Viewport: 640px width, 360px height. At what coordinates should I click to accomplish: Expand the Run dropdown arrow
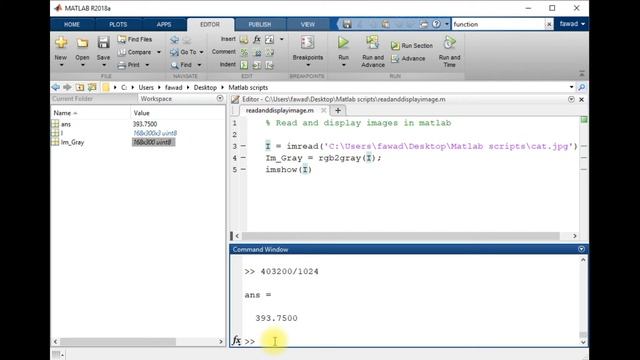[x=344, y=65]
